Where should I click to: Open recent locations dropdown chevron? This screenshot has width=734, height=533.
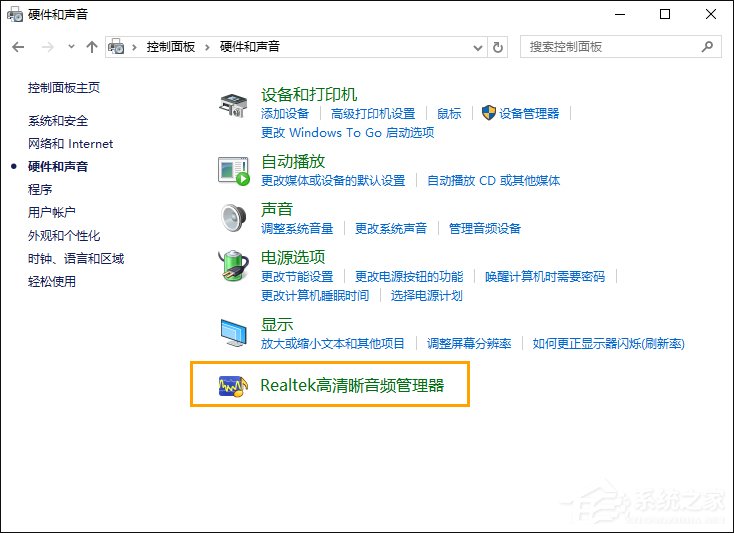point(71,47)
